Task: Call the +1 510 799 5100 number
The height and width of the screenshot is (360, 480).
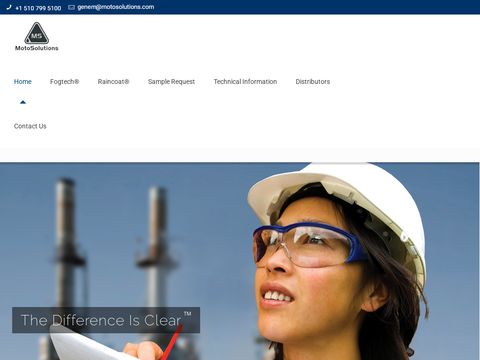Action: [x=38, y=8]
